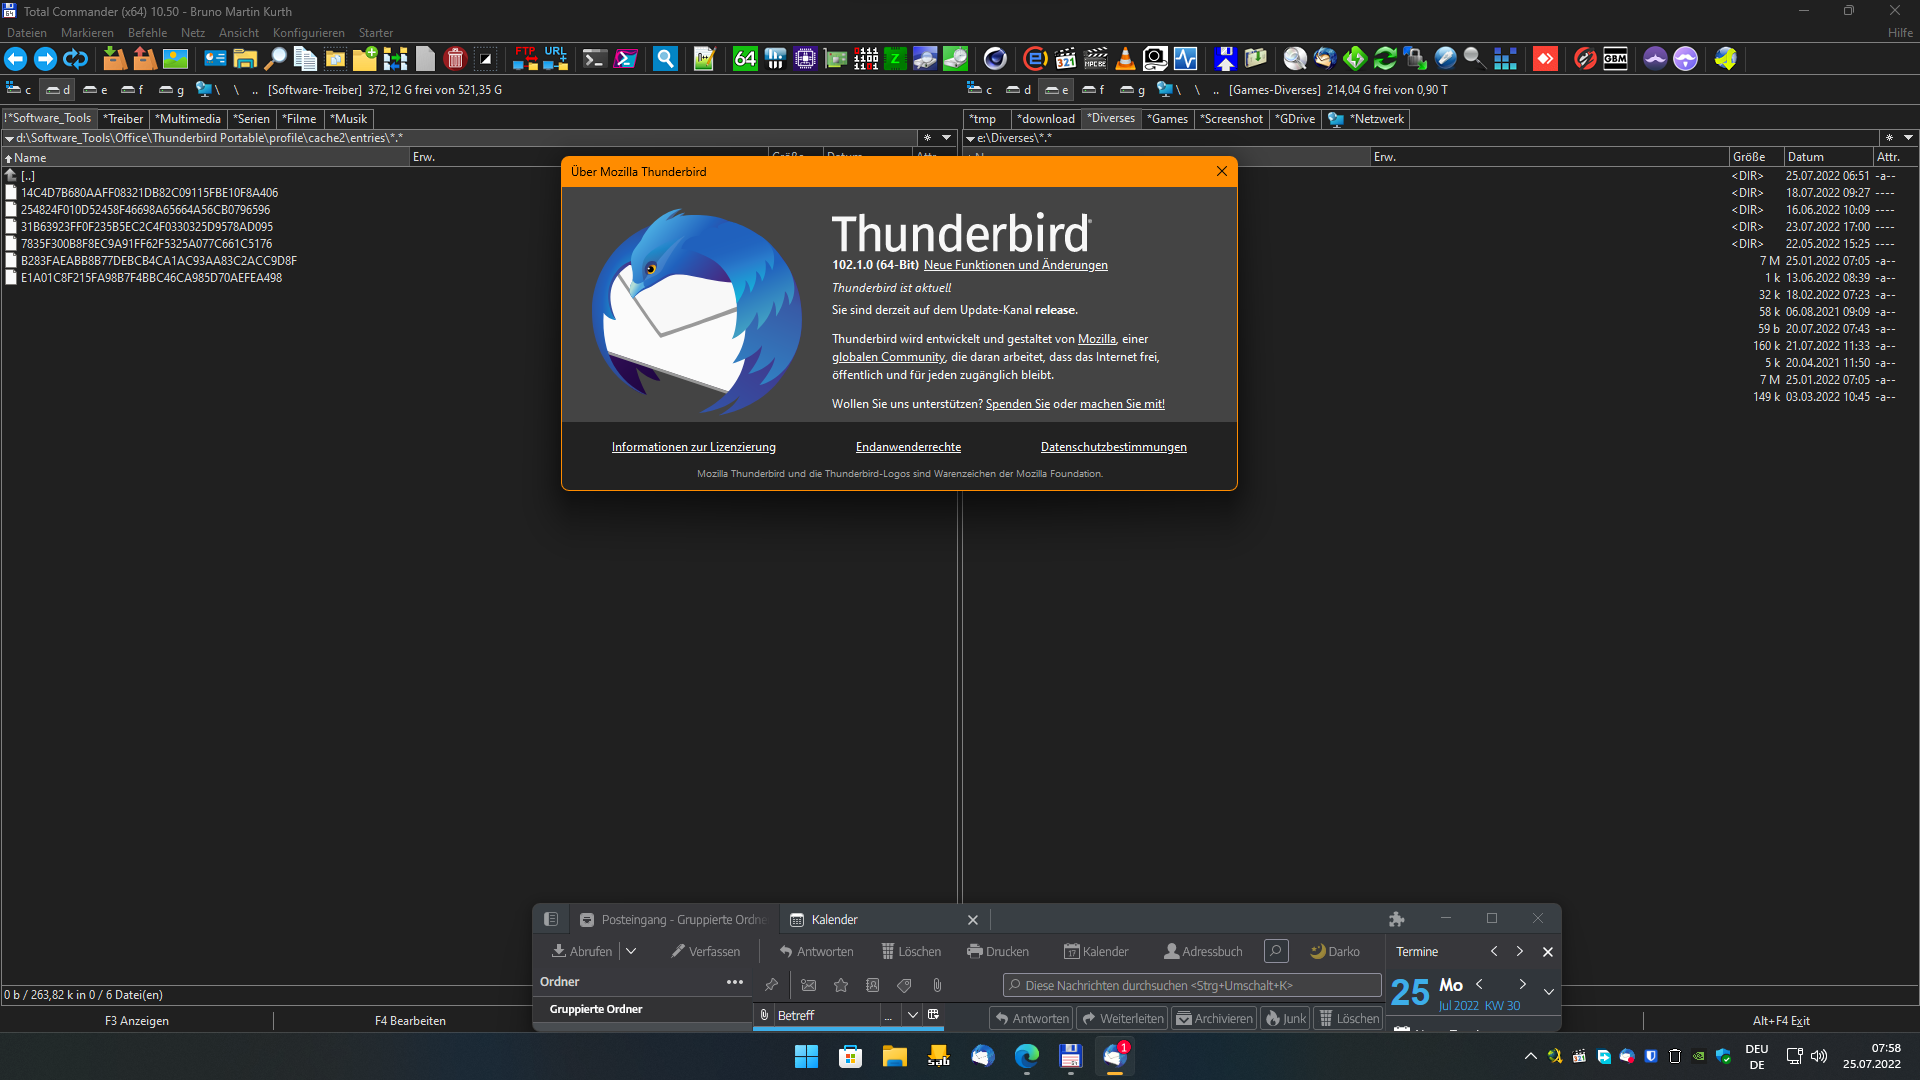
Task: Open the Spenden Sie link
Action: click(1017, 404)
